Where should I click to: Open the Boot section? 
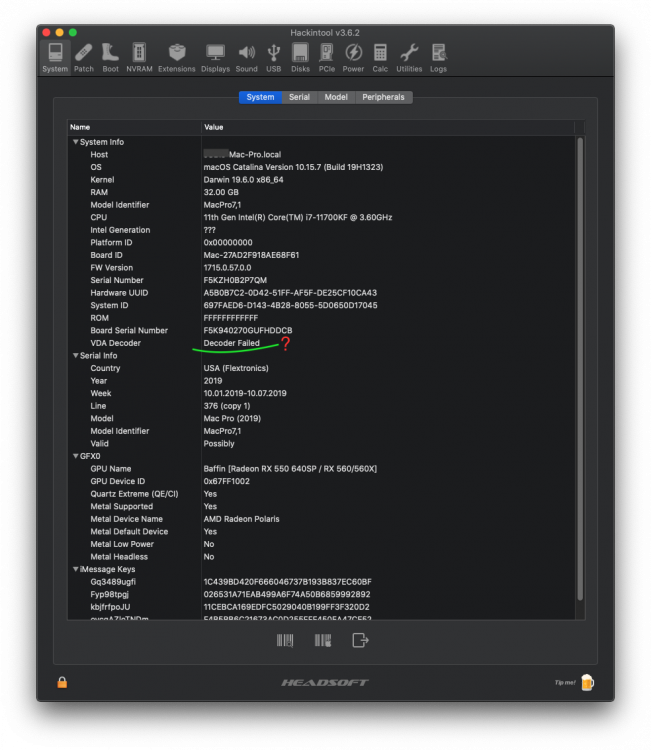[110, 58]
